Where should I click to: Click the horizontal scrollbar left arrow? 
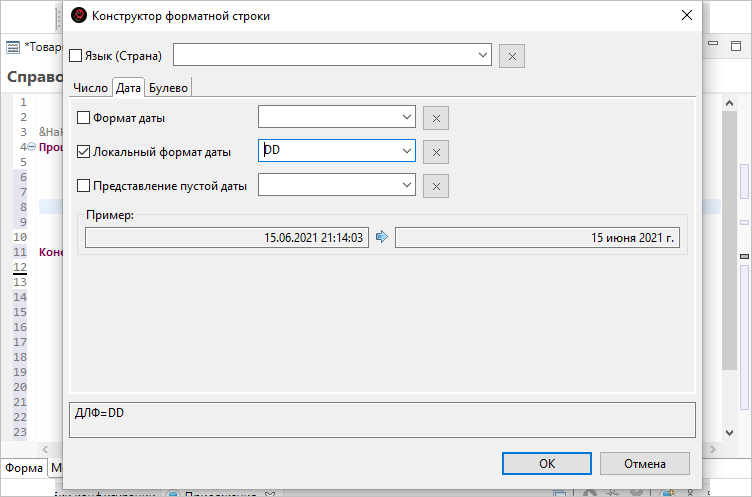[45, 450]
